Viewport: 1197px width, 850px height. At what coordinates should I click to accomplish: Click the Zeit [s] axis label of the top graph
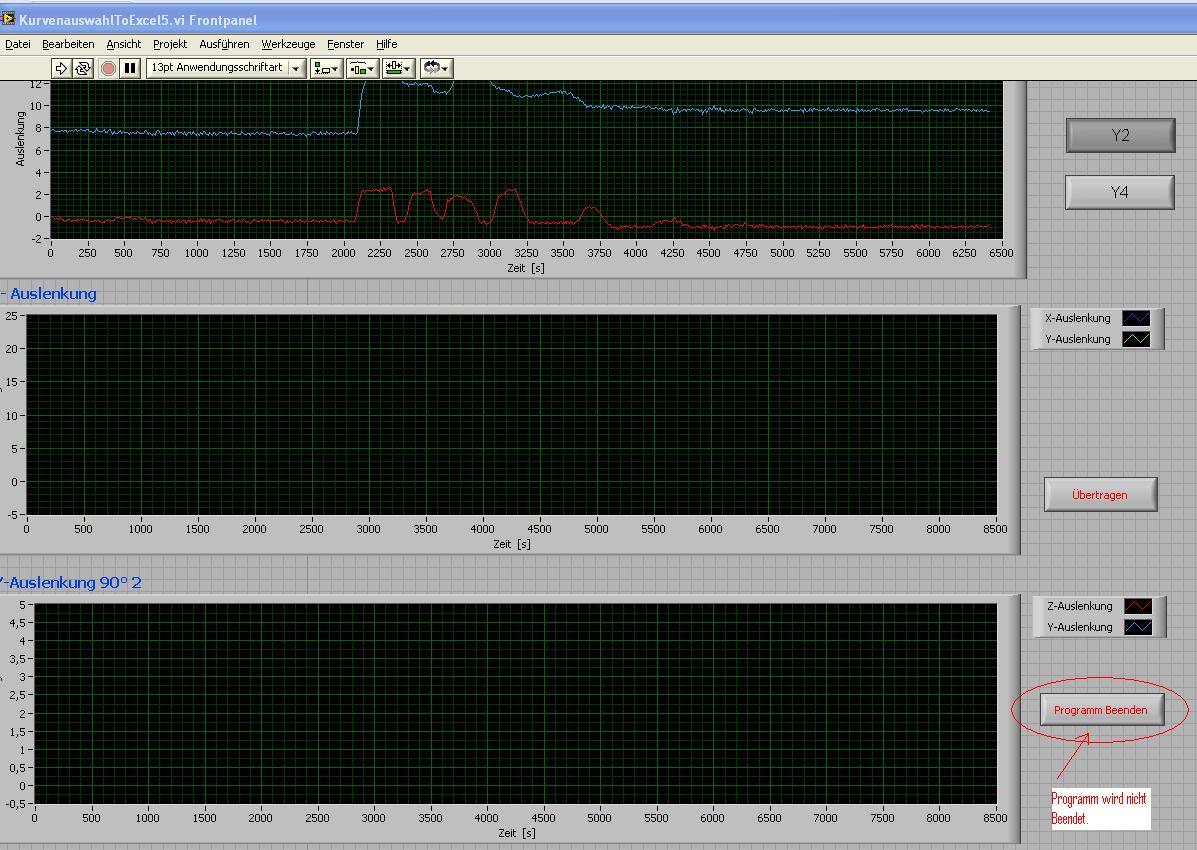[x=526, y=268]
